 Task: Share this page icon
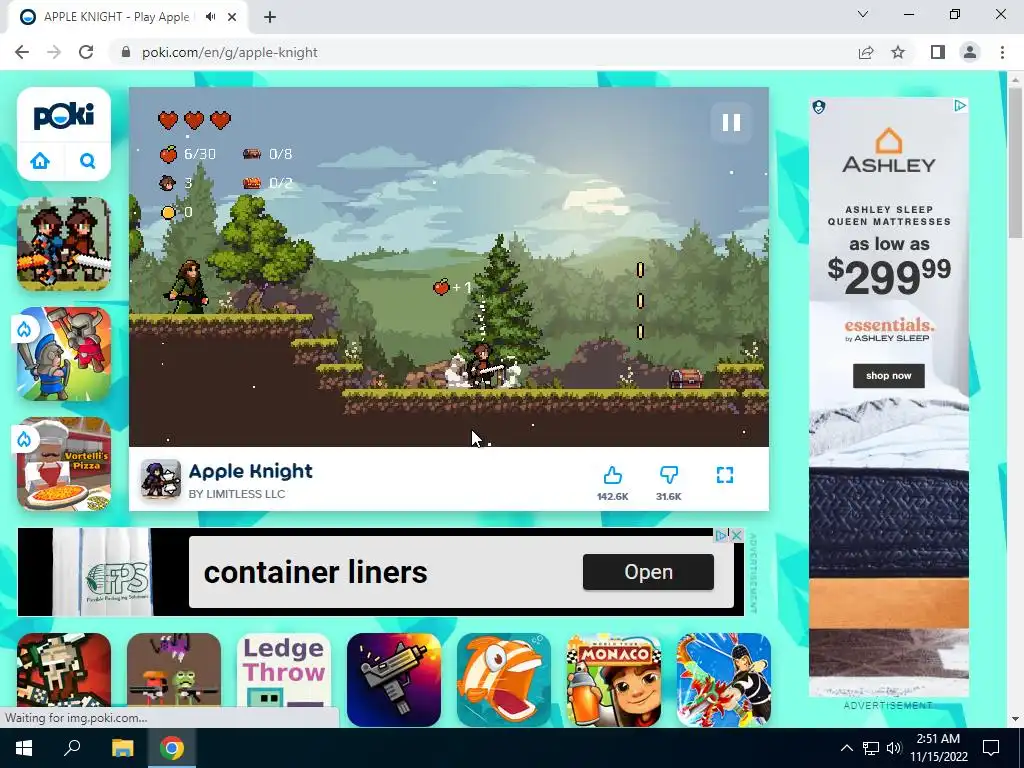pos(866,52)
